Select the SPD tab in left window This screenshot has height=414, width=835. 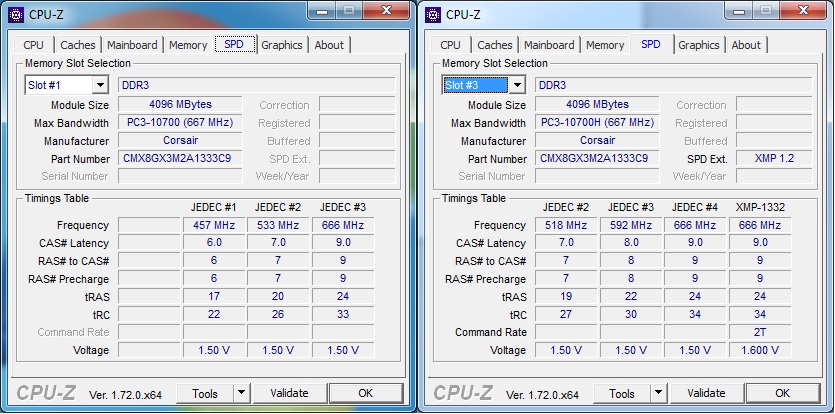coord(234,44)
